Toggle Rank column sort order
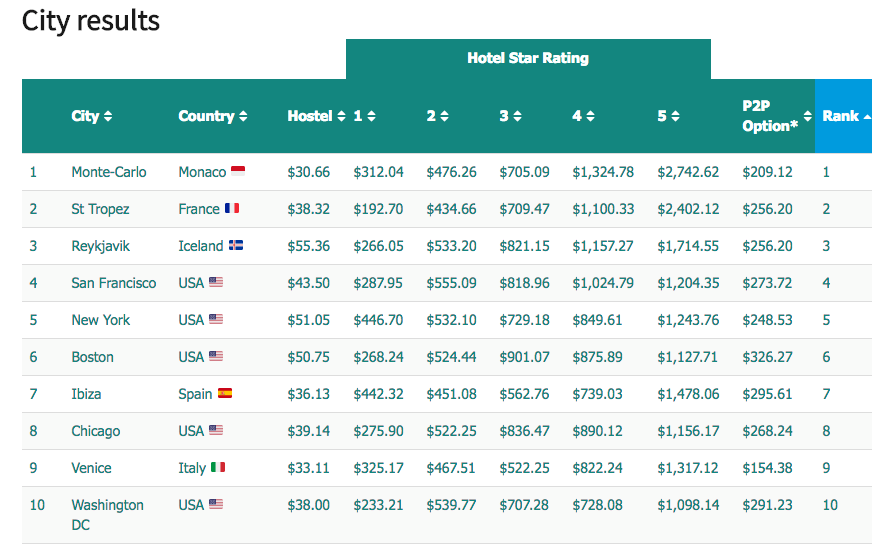Image resolution: width=891 pixels, height=550 pixels. point(843,116)
